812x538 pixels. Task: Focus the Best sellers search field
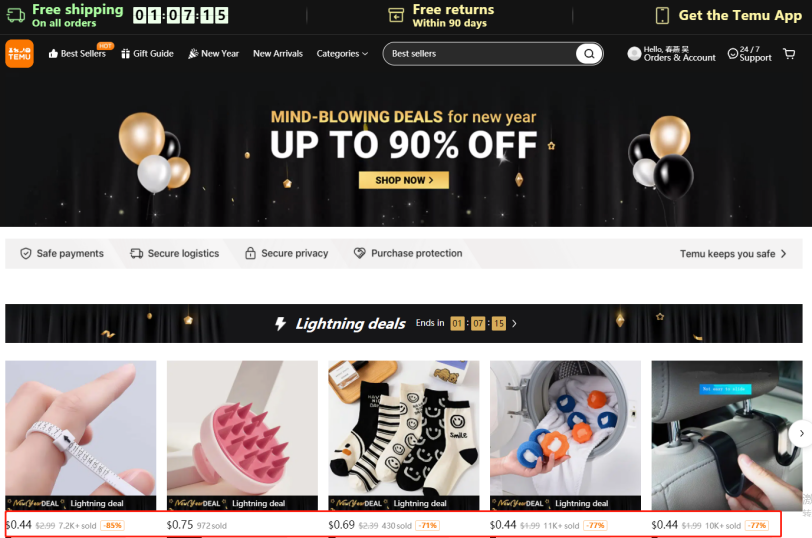point(479,53)
